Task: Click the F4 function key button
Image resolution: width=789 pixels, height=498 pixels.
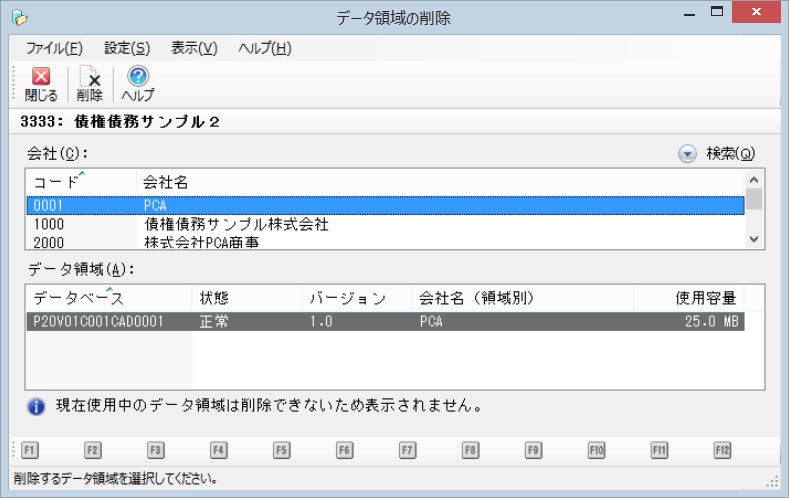Action: (218, 450)
